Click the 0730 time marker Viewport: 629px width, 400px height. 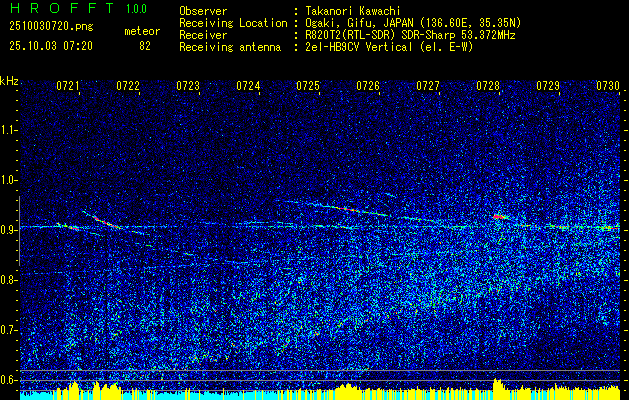tap(608, 86)
